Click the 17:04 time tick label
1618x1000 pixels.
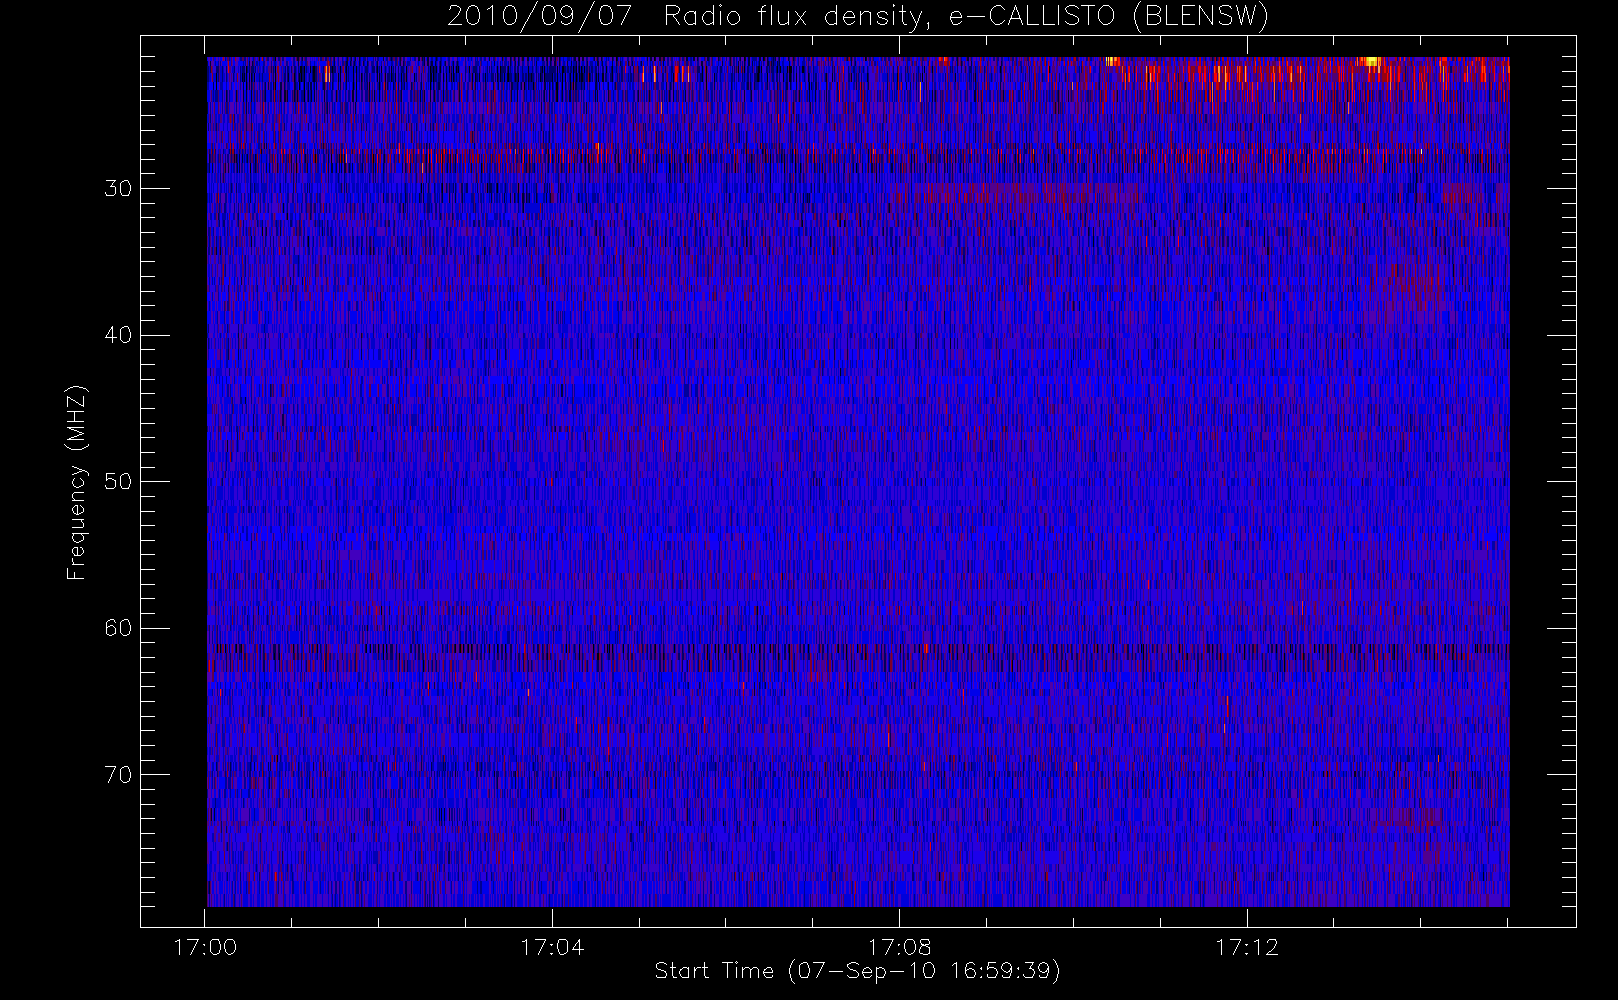552,947
